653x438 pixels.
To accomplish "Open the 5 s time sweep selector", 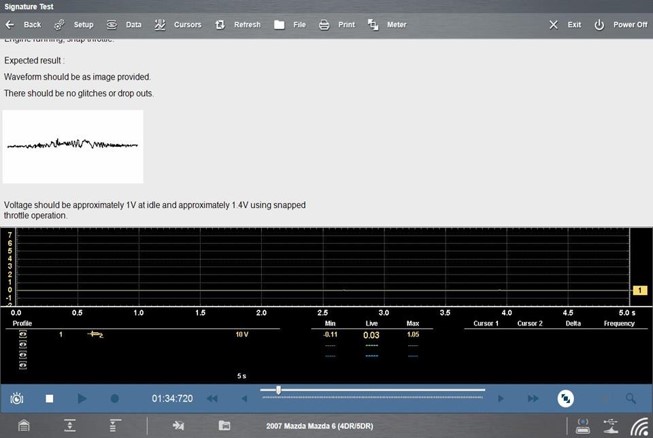I will coord(241,376).
